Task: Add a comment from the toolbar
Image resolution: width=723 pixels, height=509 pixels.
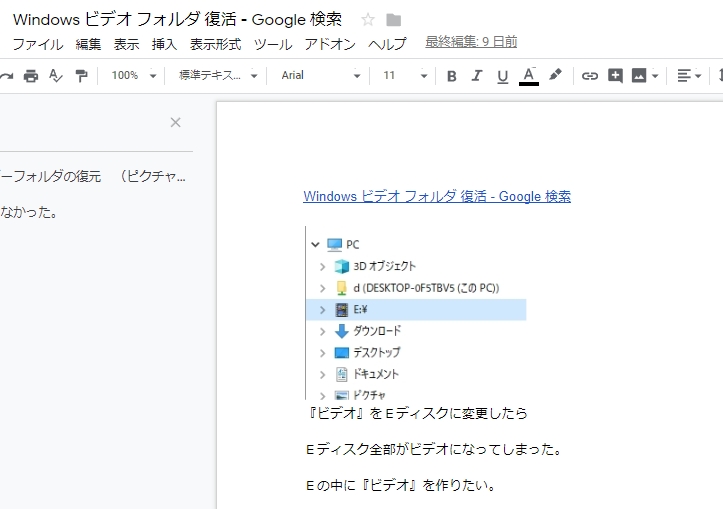Action: pos(615,76)
